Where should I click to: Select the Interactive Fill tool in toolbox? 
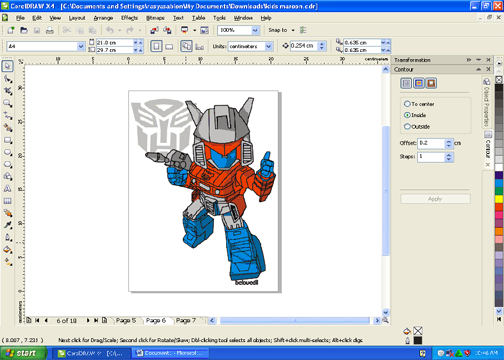pyautogui.click(x=8, y=262)
